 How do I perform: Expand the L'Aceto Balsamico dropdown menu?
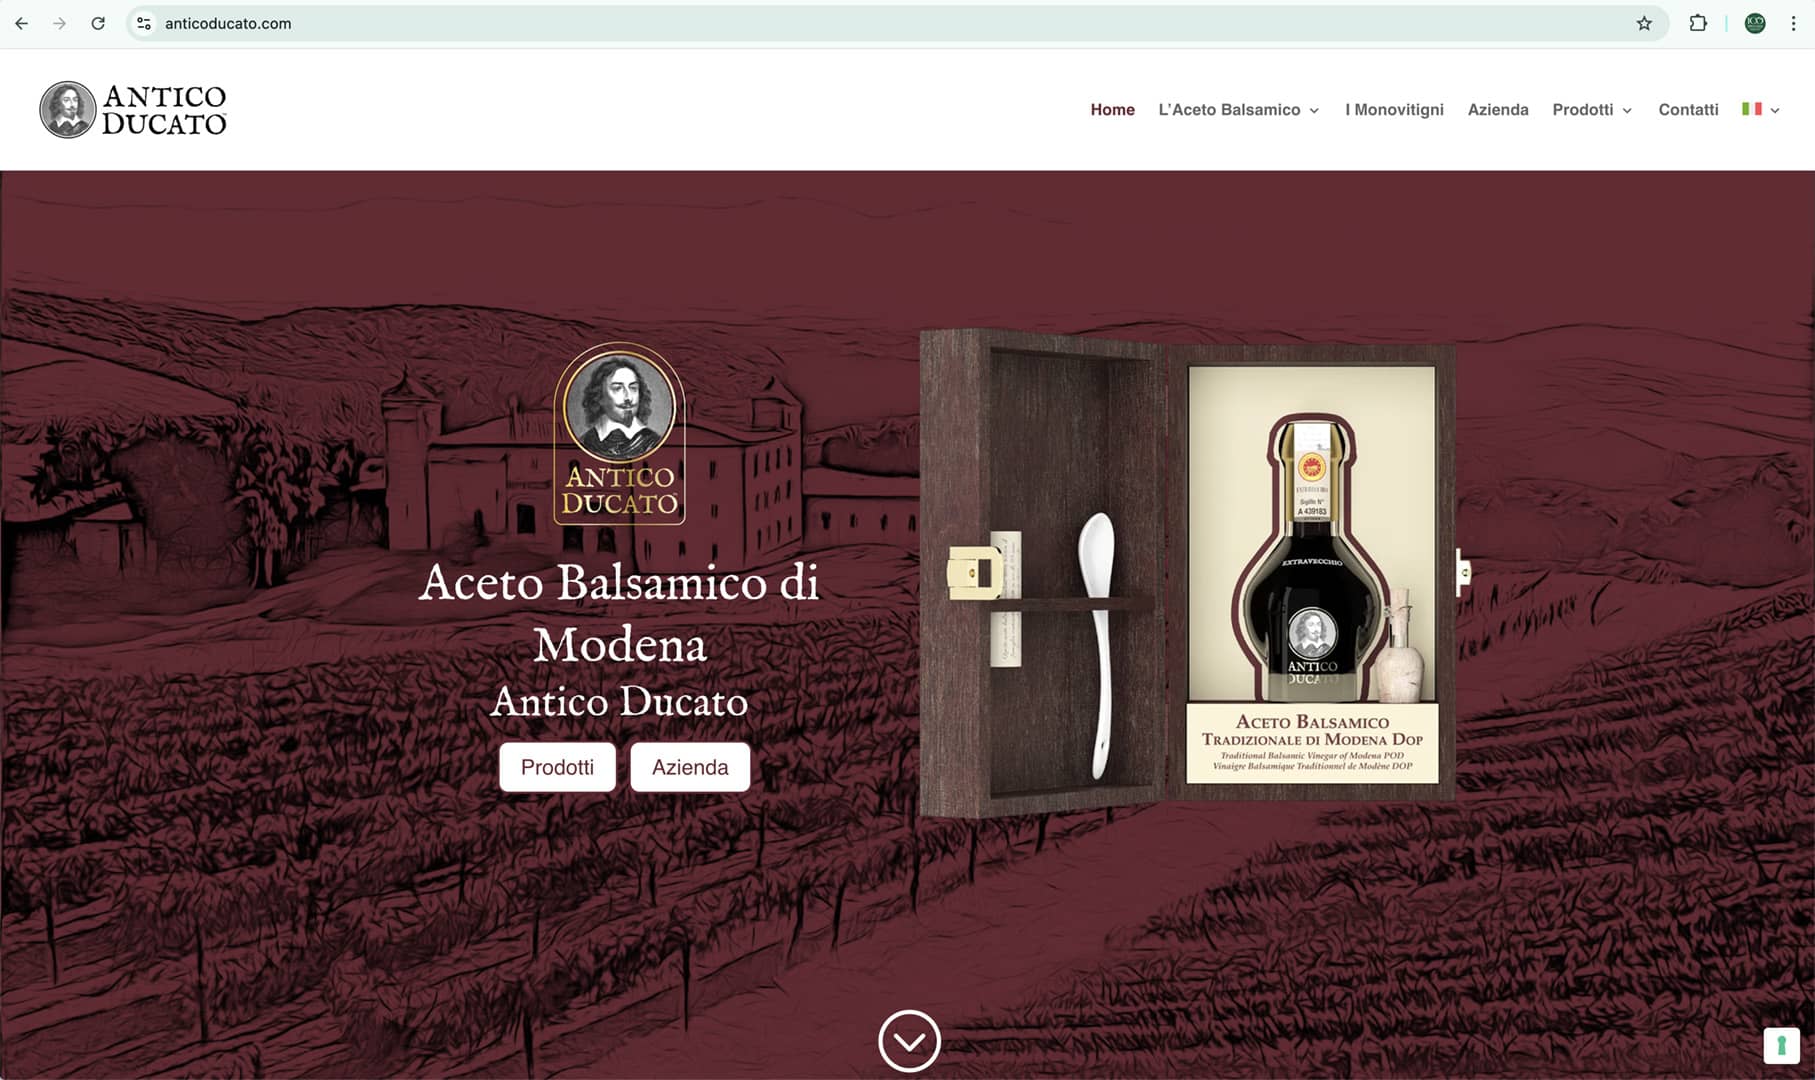click(x=1239, y=110)
